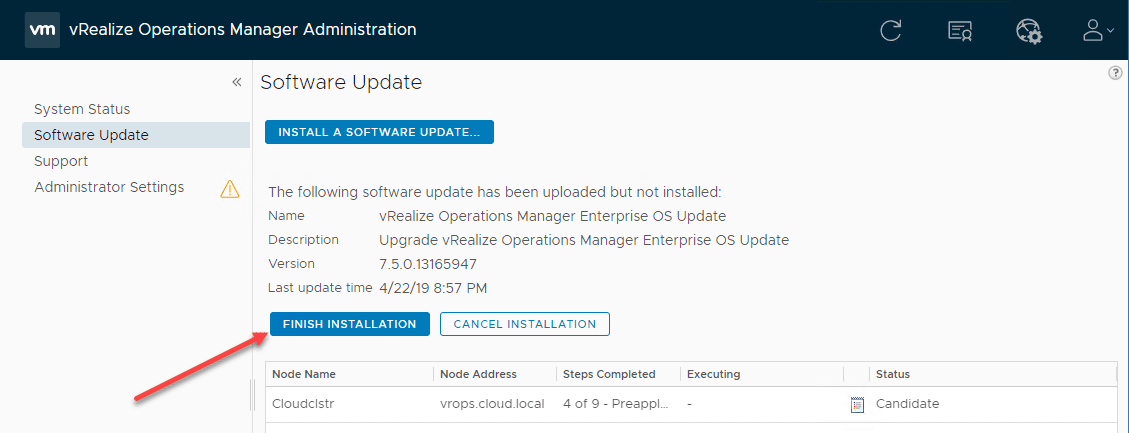Open the certificate icon in header
The width and height of the screenshot is (1129, 433).
coord(960,31)
